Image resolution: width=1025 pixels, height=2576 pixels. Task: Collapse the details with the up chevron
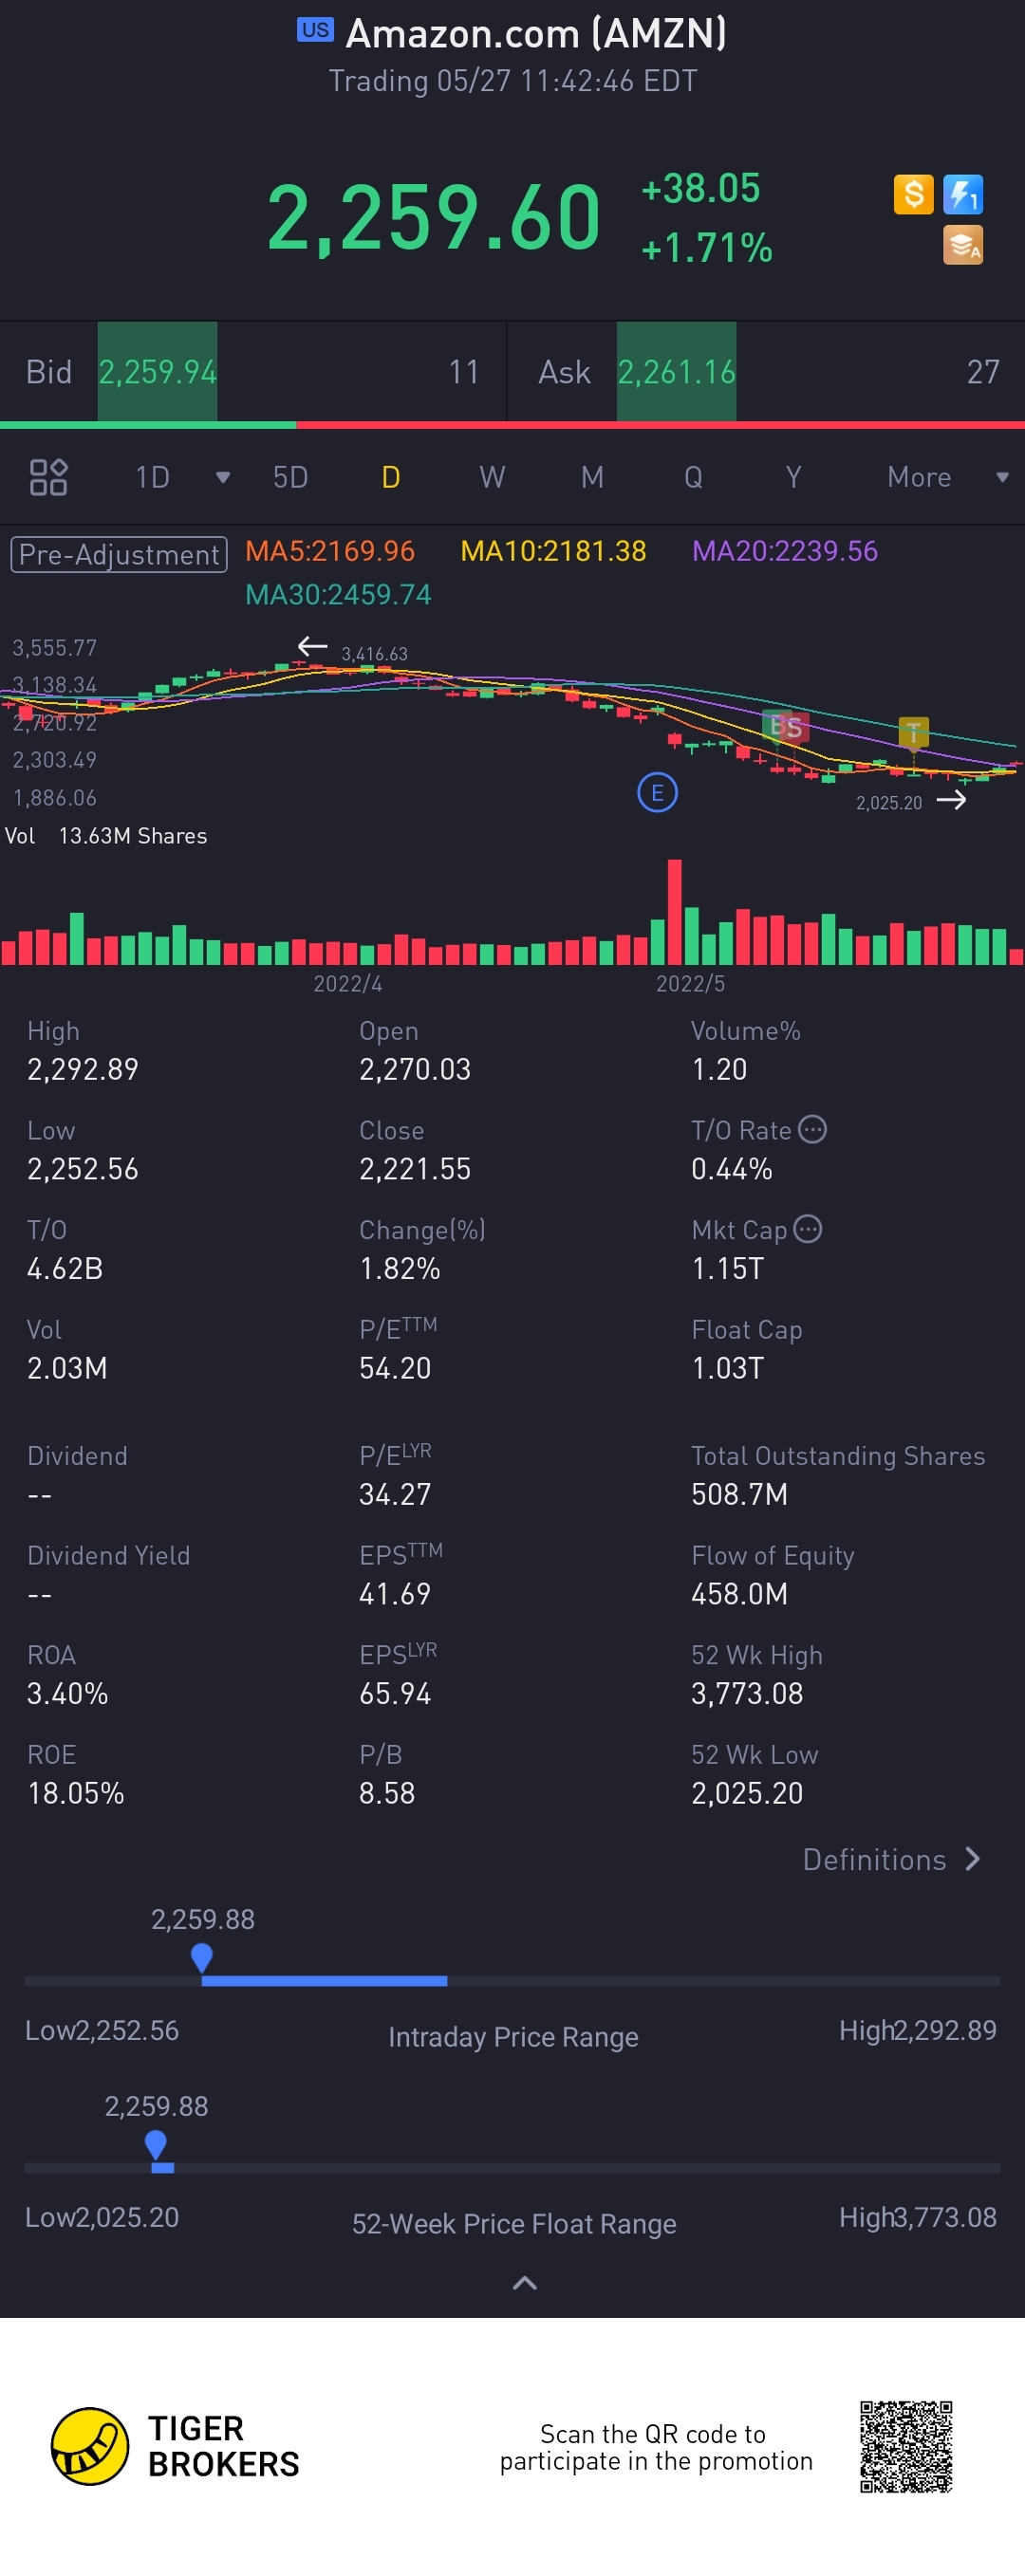pyautogui.click(x=525, y=2283)
